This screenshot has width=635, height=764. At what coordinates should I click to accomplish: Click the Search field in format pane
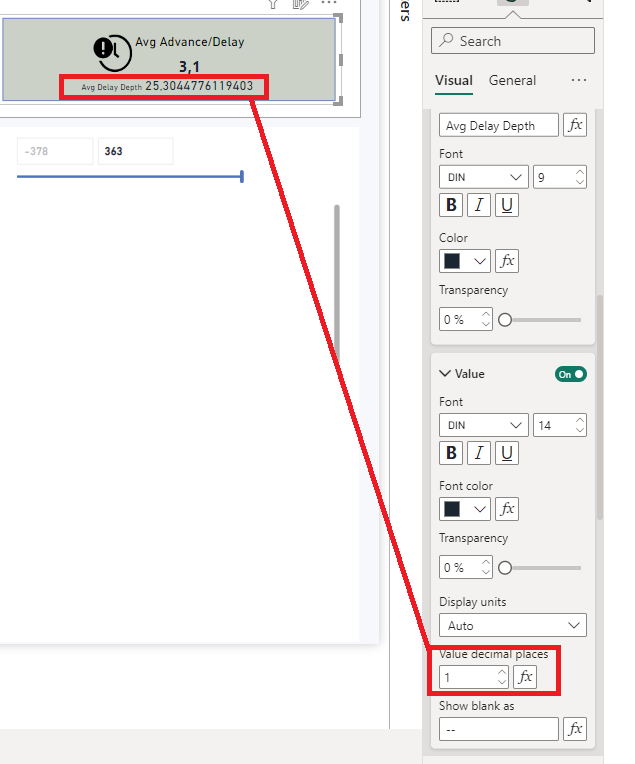tap(513, 40)
